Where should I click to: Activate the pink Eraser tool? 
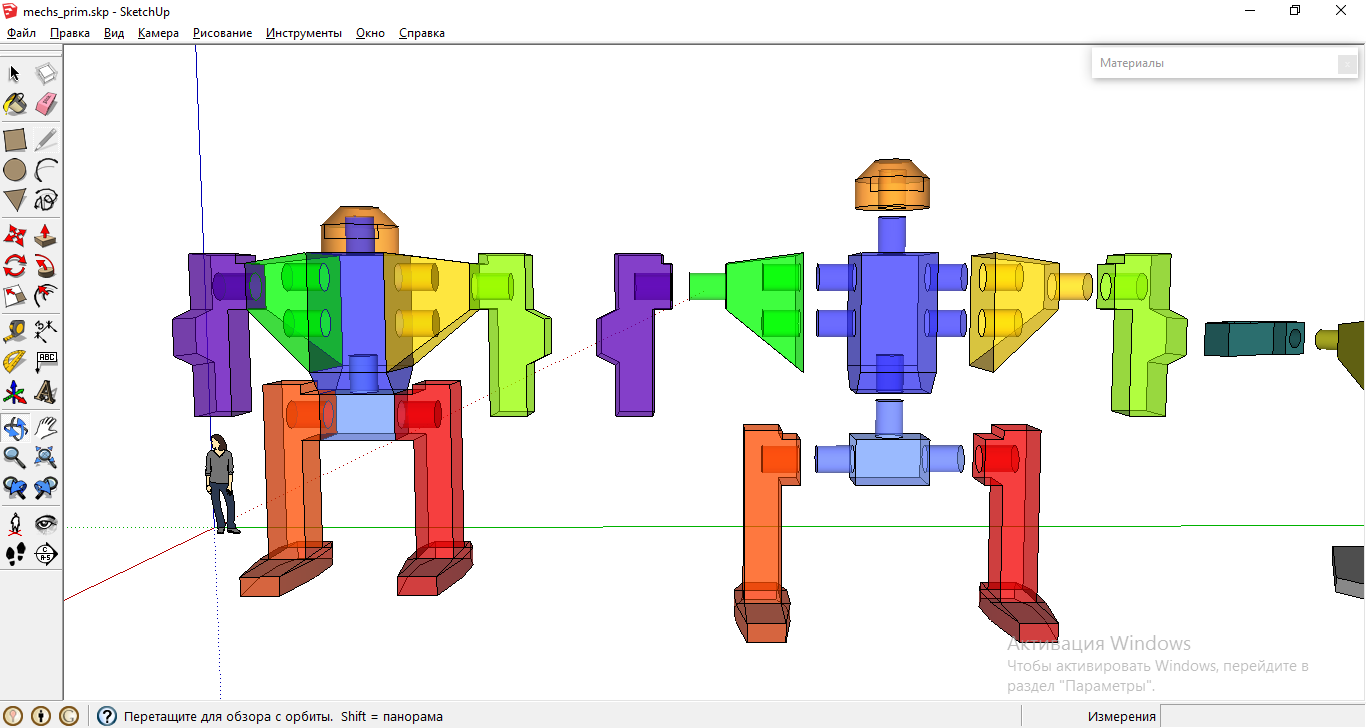pyautogui.click(x=46, y=104)
